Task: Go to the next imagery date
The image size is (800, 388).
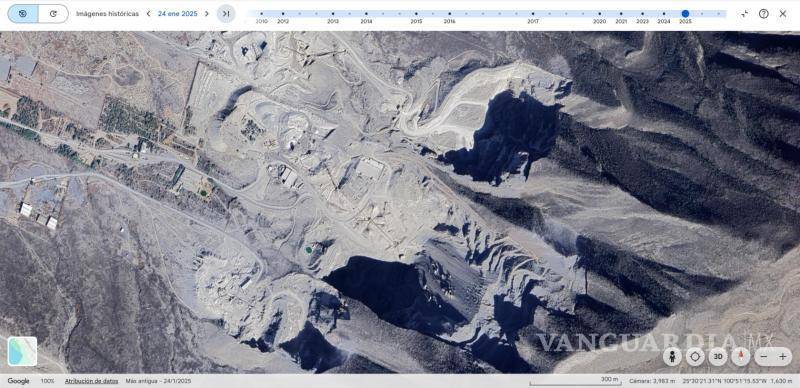Action: pos(207,14)
